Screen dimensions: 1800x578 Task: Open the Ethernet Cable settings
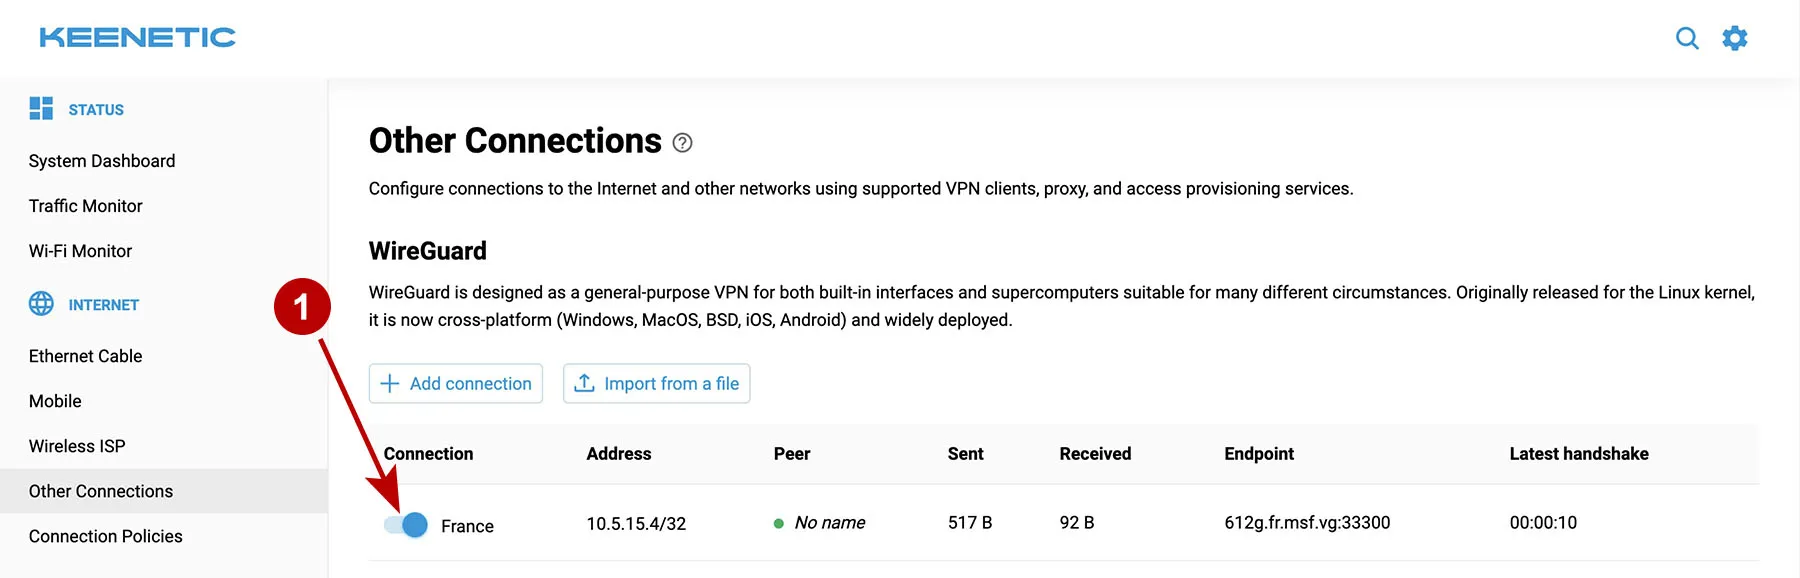click(85, 355)
